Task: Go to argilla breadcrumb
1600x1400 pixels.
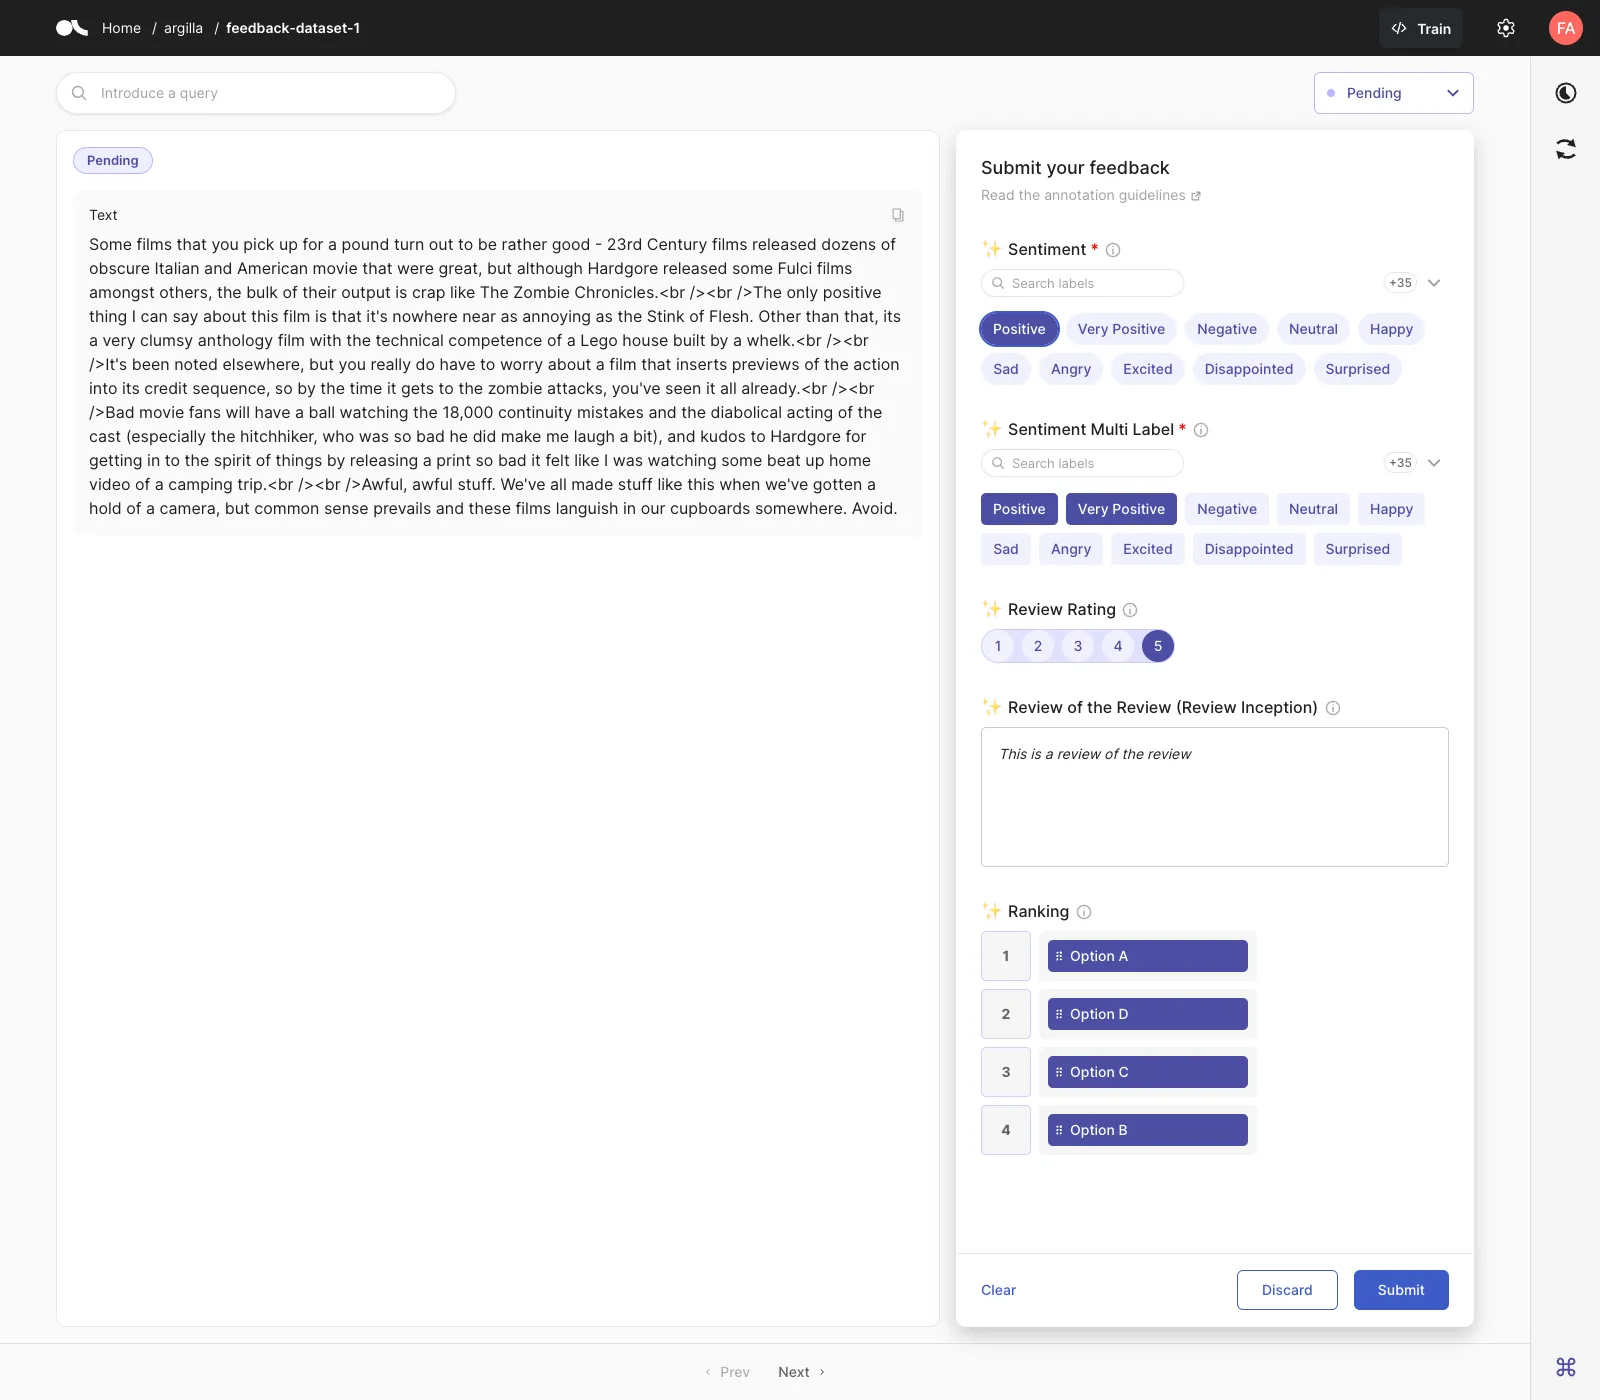Action: tap(183, 28)
